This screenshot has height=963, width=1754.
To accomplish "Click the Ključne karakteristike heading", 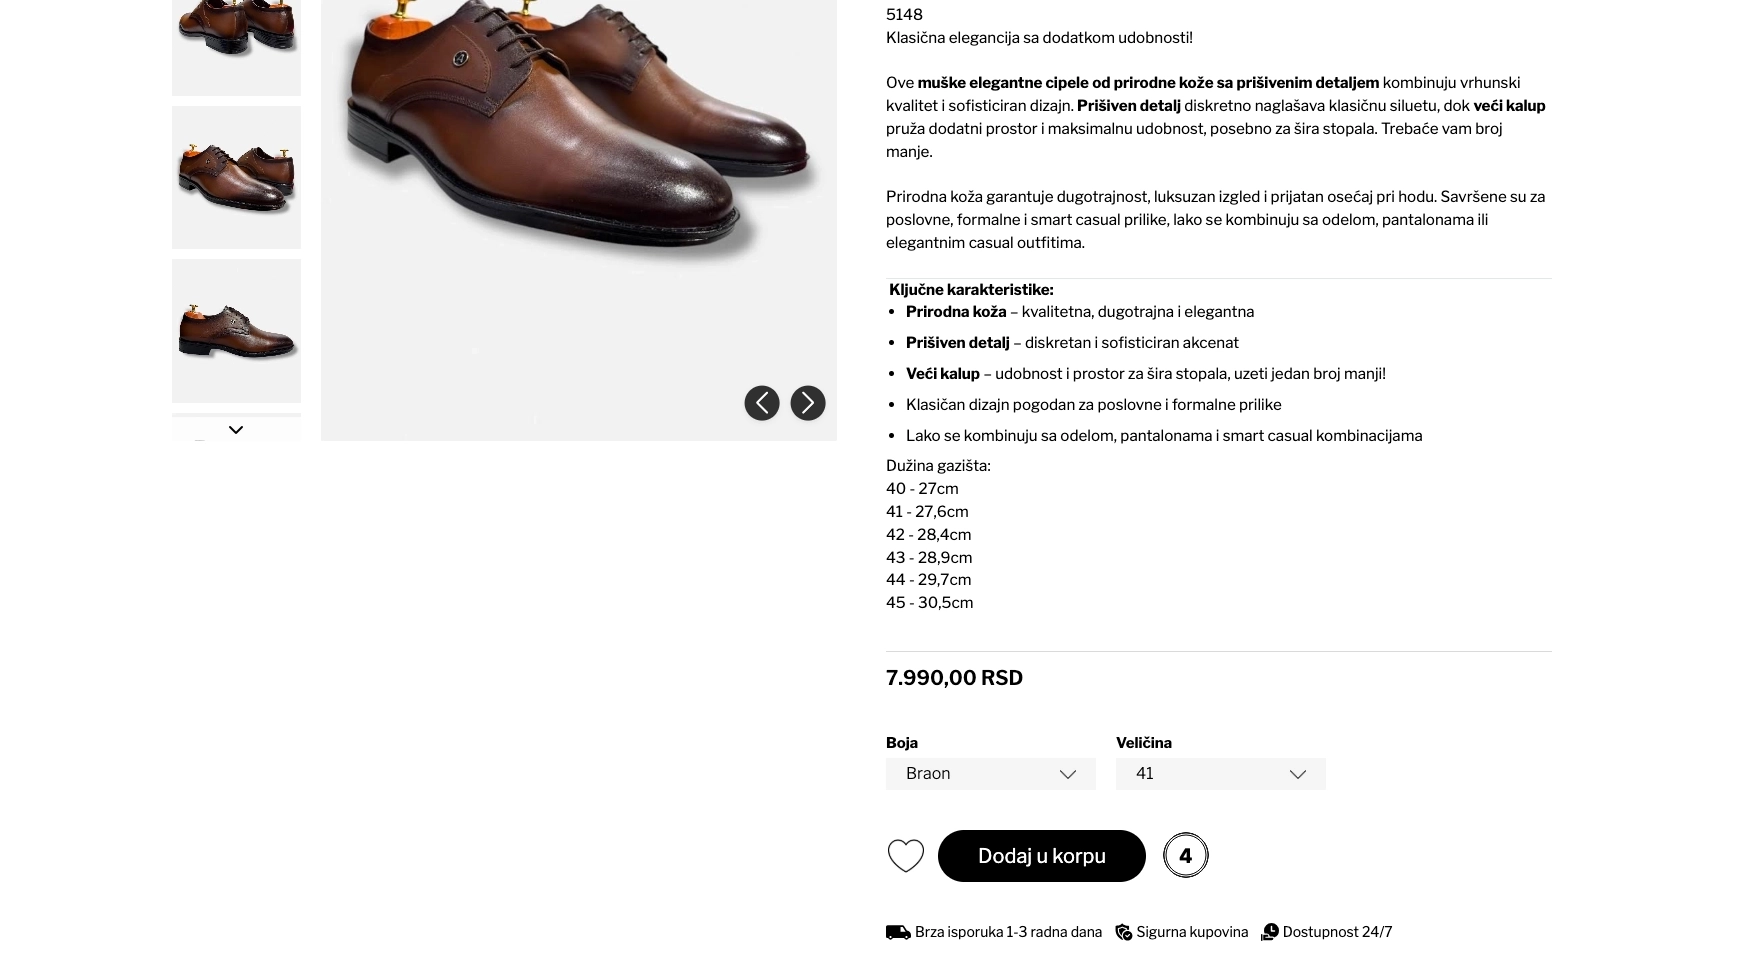I will click(x=971, y=290).
